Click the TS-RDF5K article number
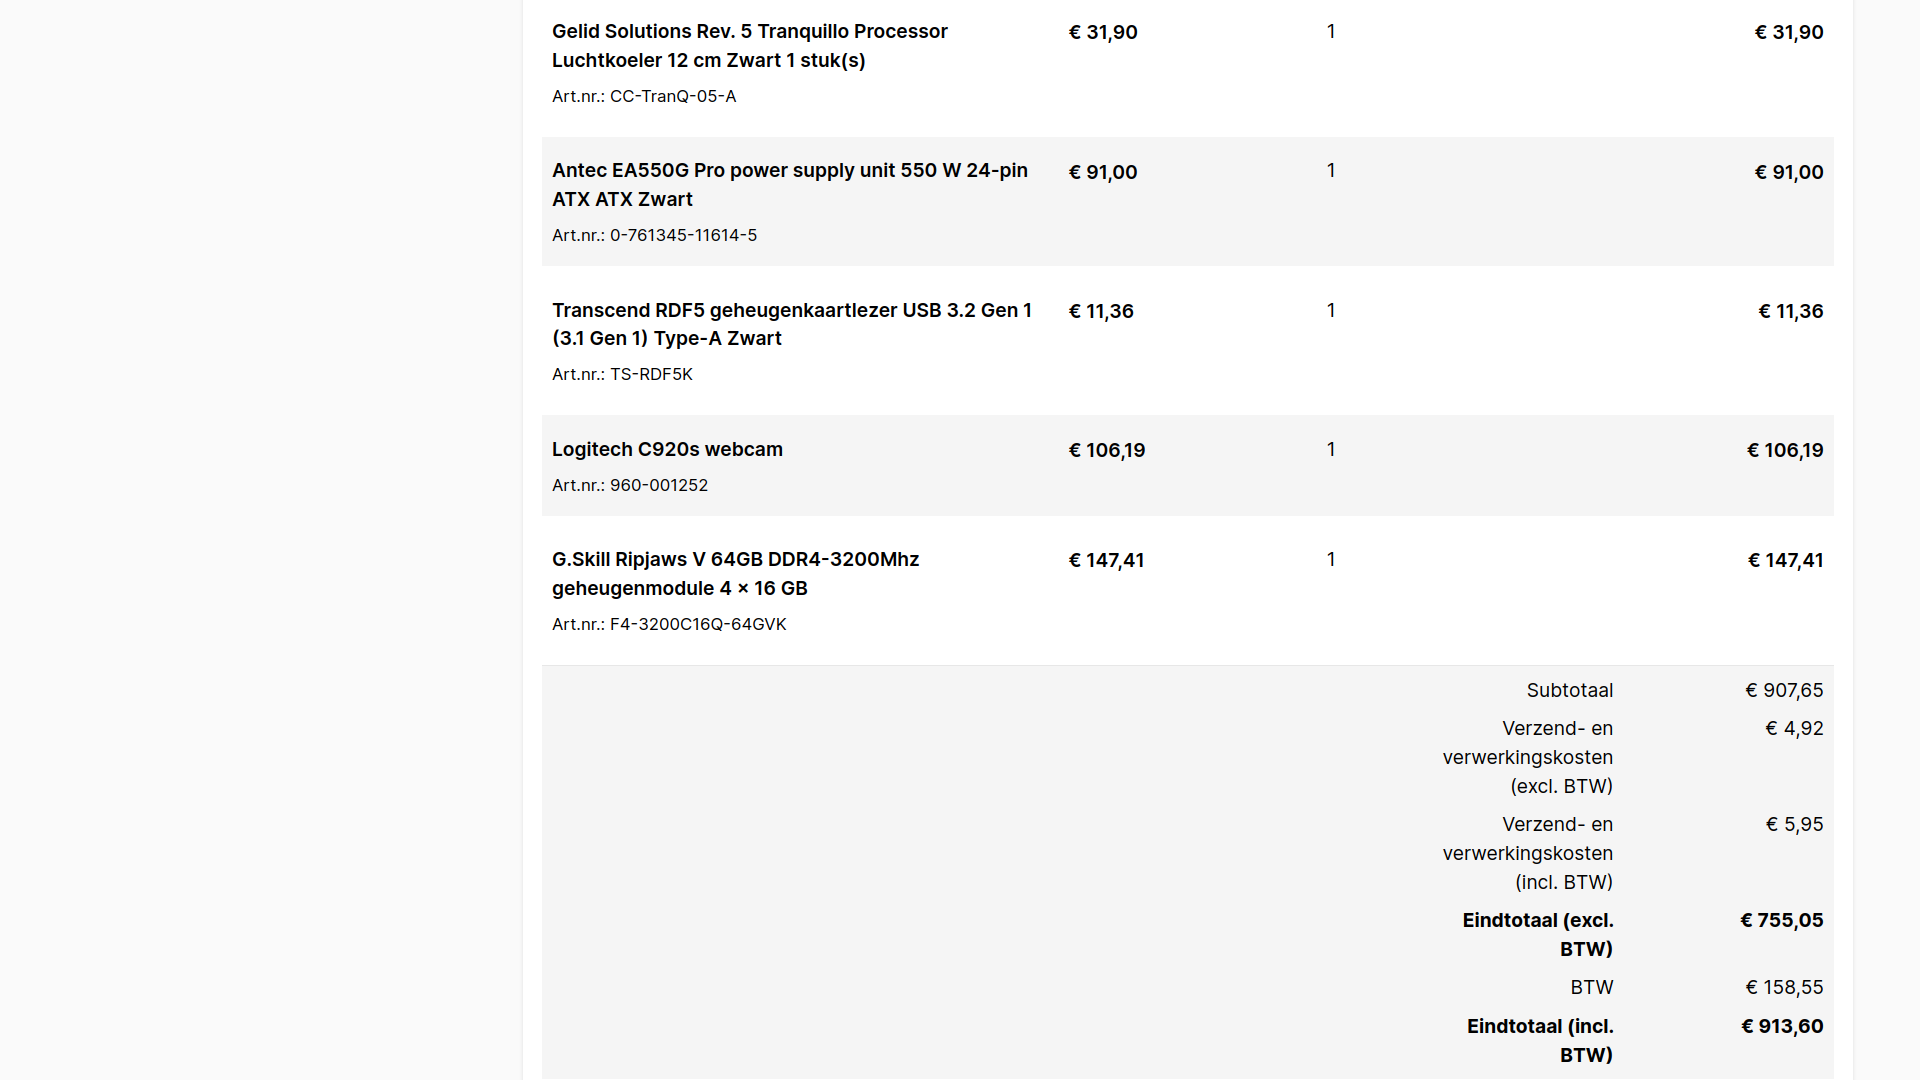 coord(651,375)
